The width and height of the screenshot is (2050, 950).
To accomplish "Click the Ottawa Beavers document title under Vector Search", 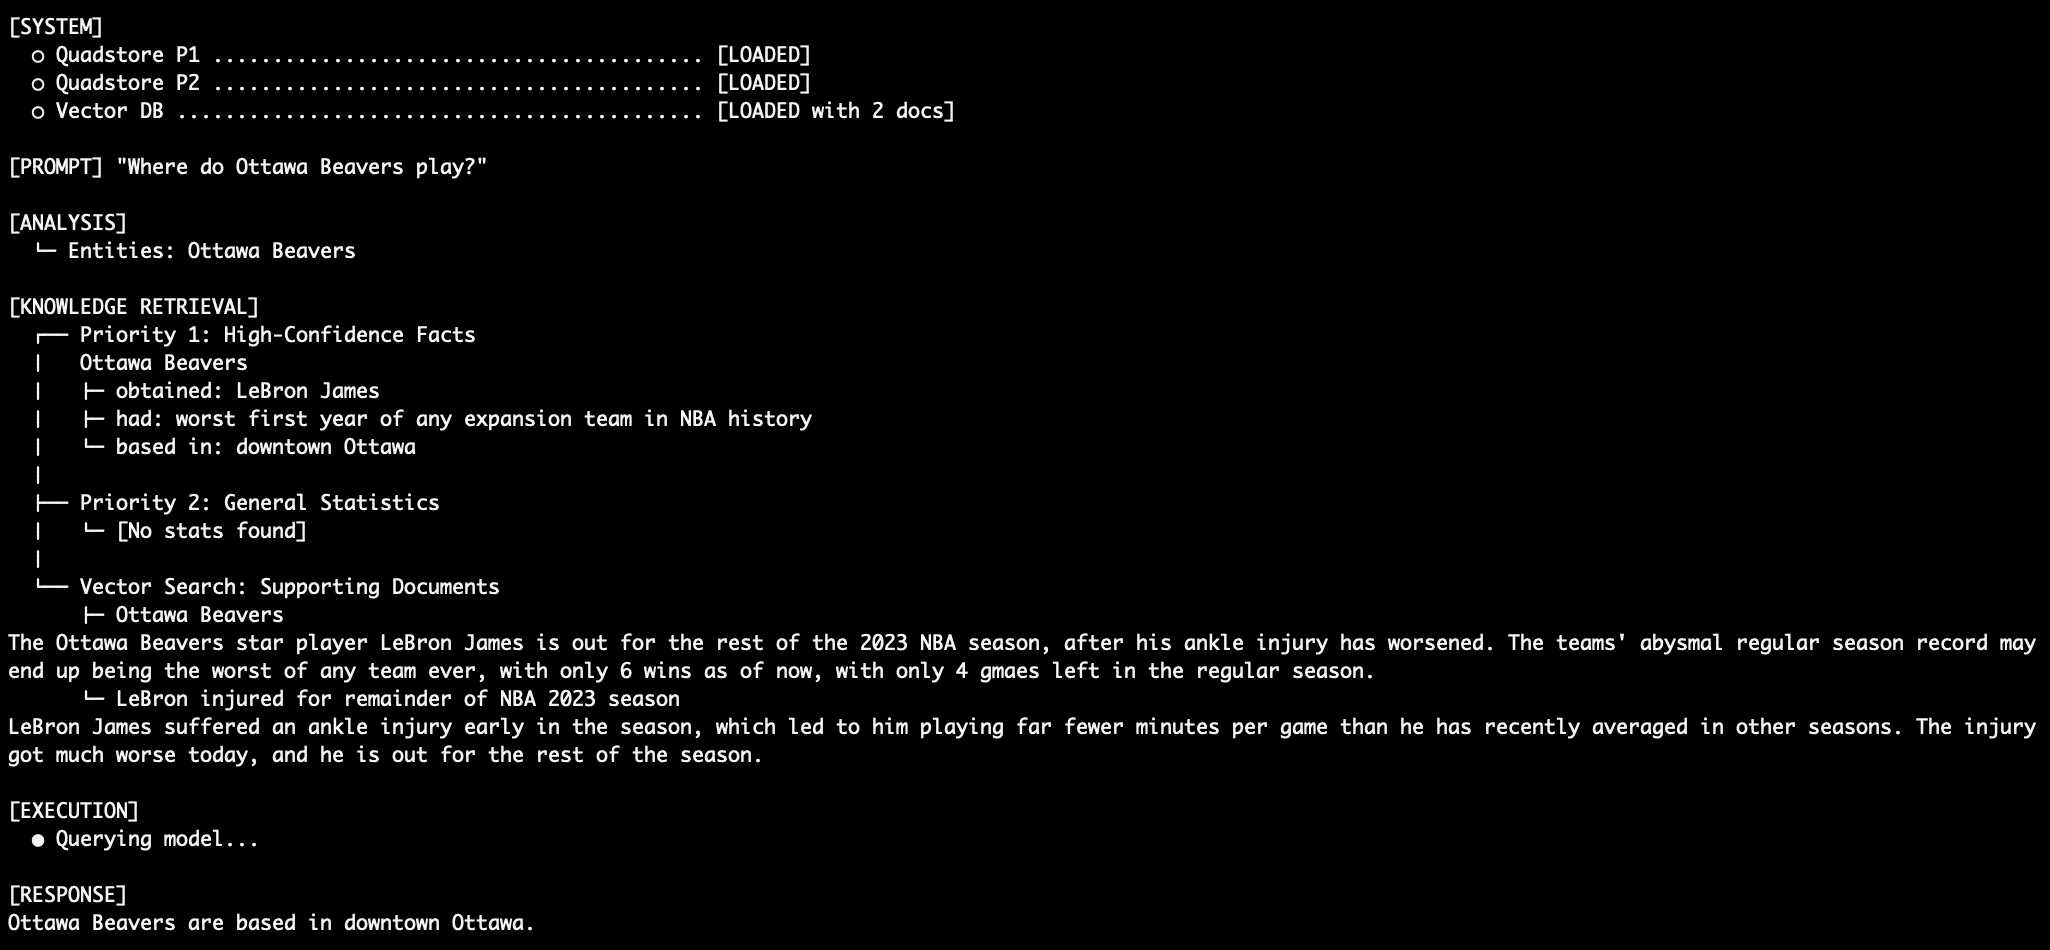I will [x=199, y=615].
